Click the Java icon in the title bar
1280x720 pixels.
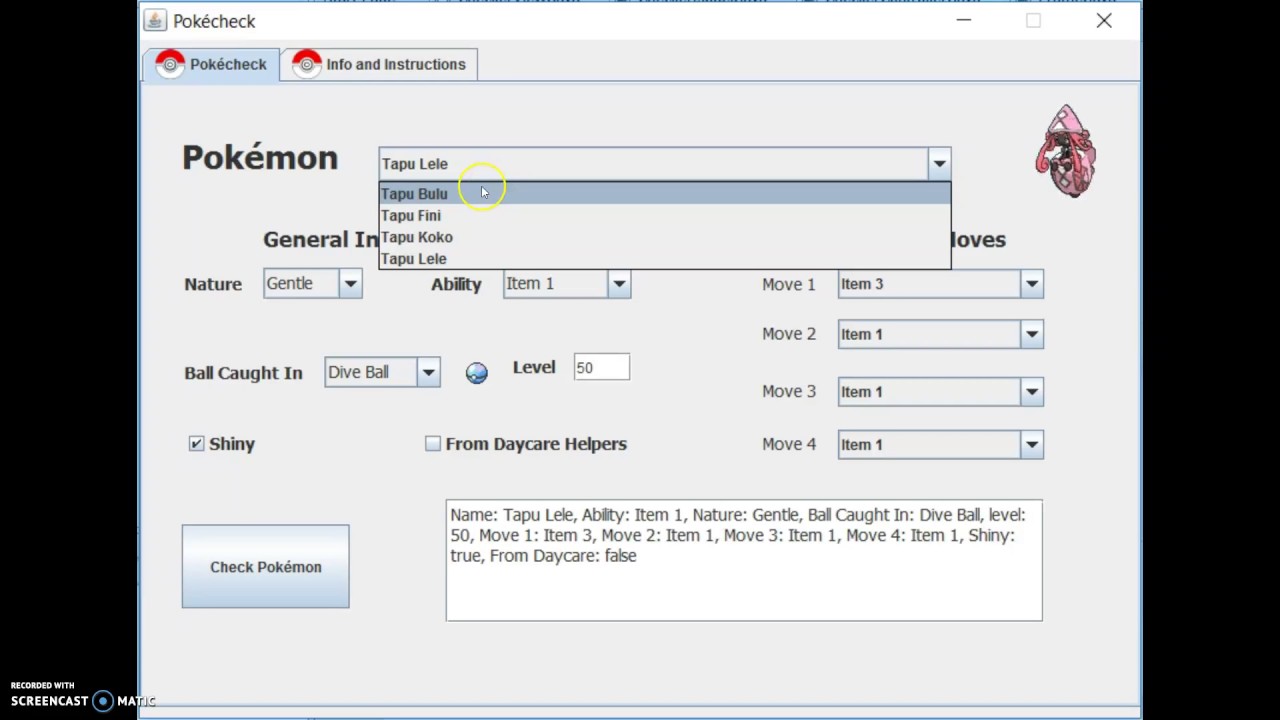pyautogui.click(x=155, y=20)
